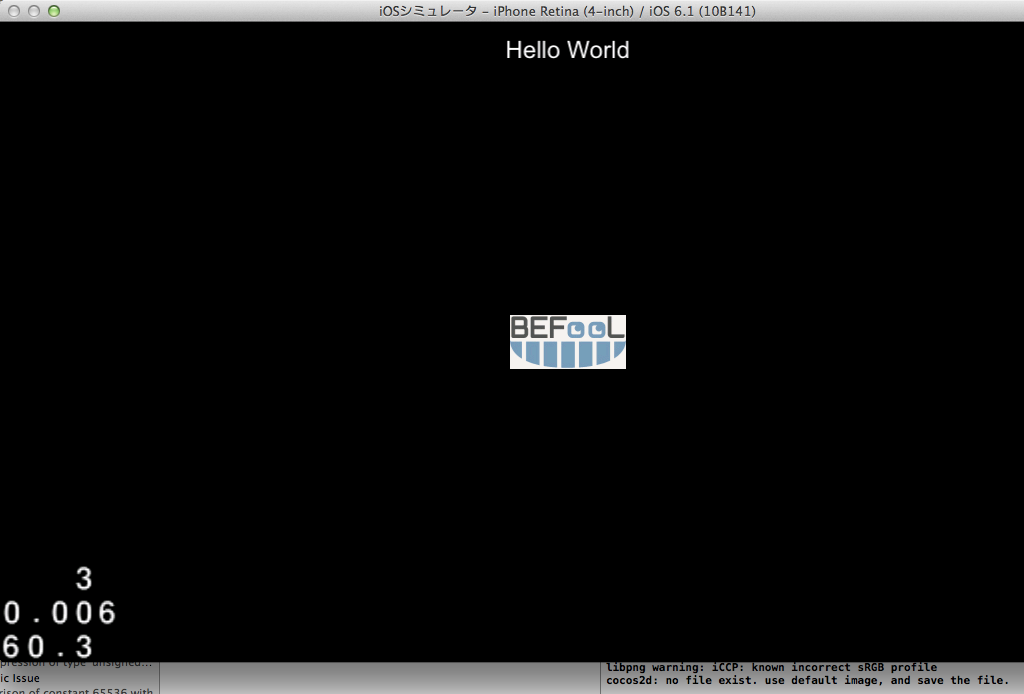Minimize the iOS Simulator window
Image resolution: width=1024 pixels, height=694 pixels.
click(34, 10)
